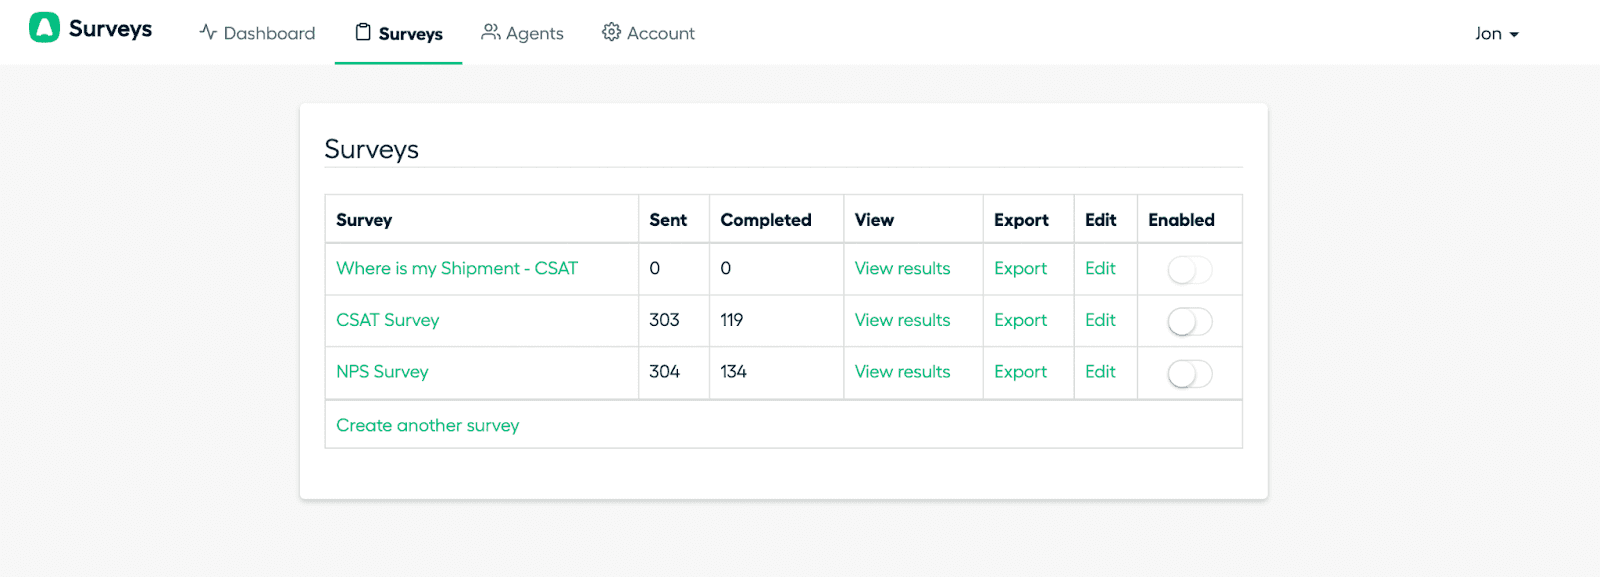The width and height of the screenshot is (1600, 577).
Task: Go to the Dashboard tab
Action: 269,34
